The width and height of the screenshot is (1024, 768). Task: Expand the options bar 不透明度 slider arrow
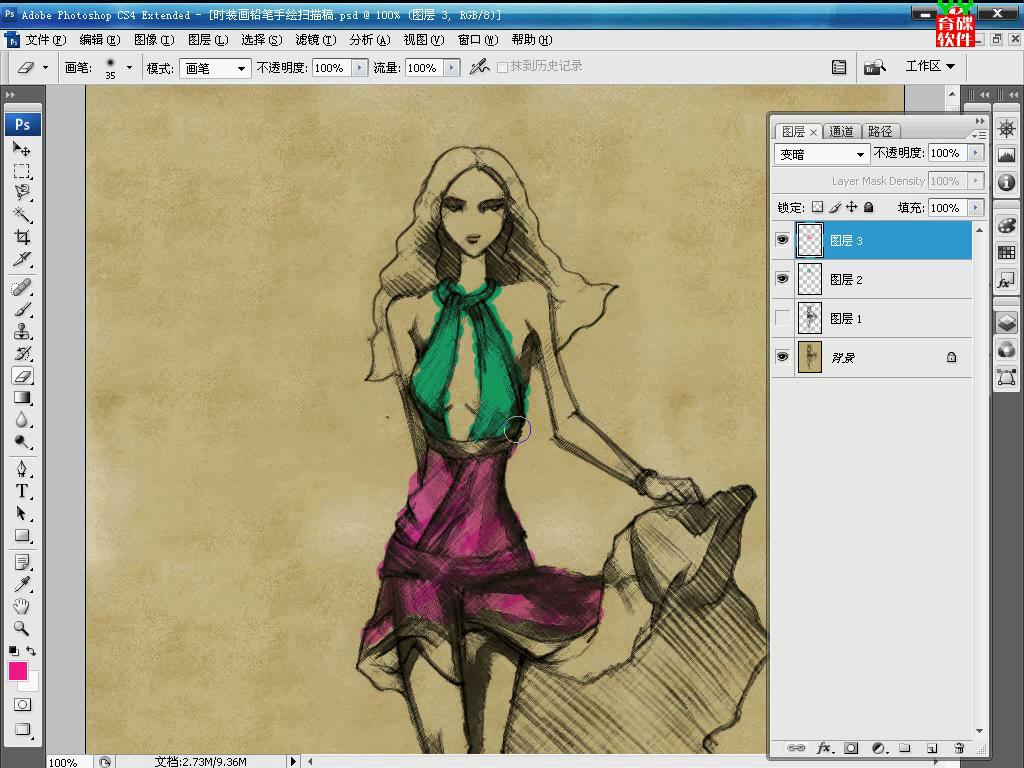[359, 67]
